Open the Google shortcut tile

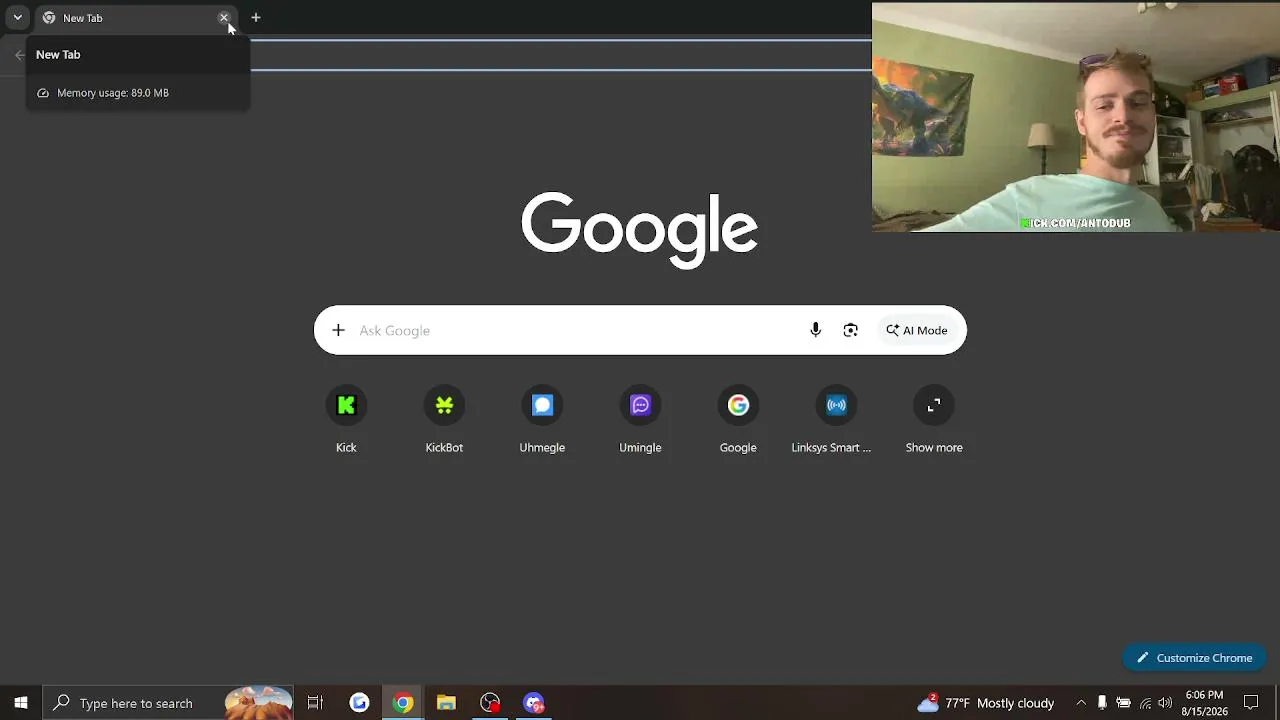tap(738, 420)
